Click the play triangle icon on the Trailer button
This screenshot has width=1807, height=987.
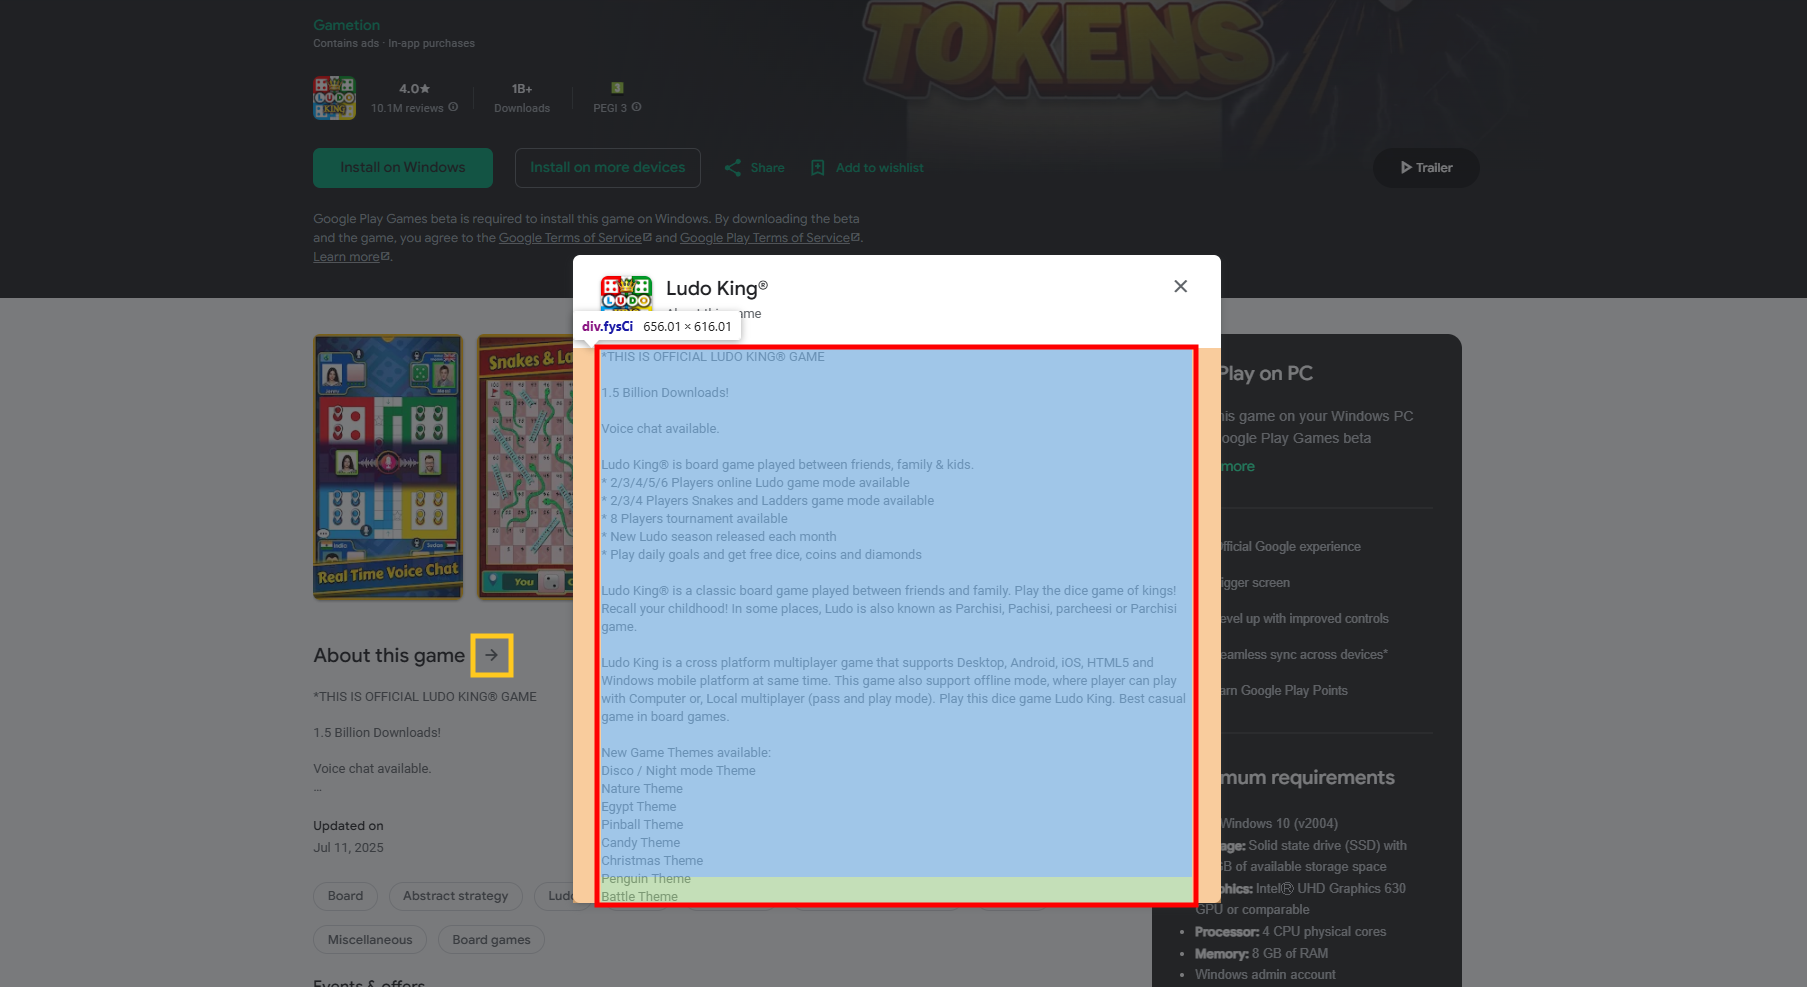[x=1405, y=167]
